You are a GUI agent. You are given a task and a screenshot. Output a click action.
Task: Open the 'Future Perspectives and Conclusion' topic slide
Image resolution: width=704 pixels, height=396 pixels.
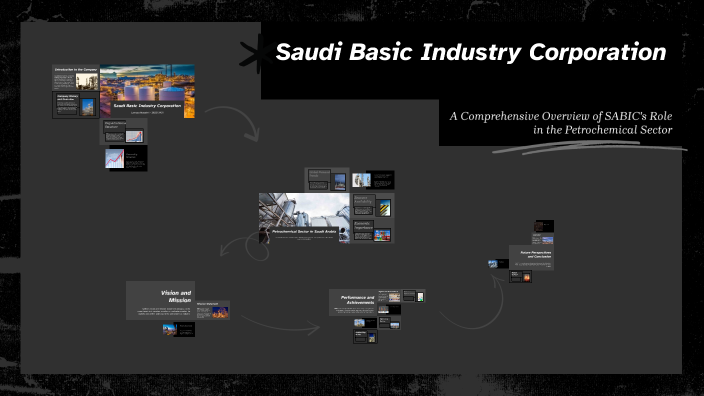click(531, 258)
